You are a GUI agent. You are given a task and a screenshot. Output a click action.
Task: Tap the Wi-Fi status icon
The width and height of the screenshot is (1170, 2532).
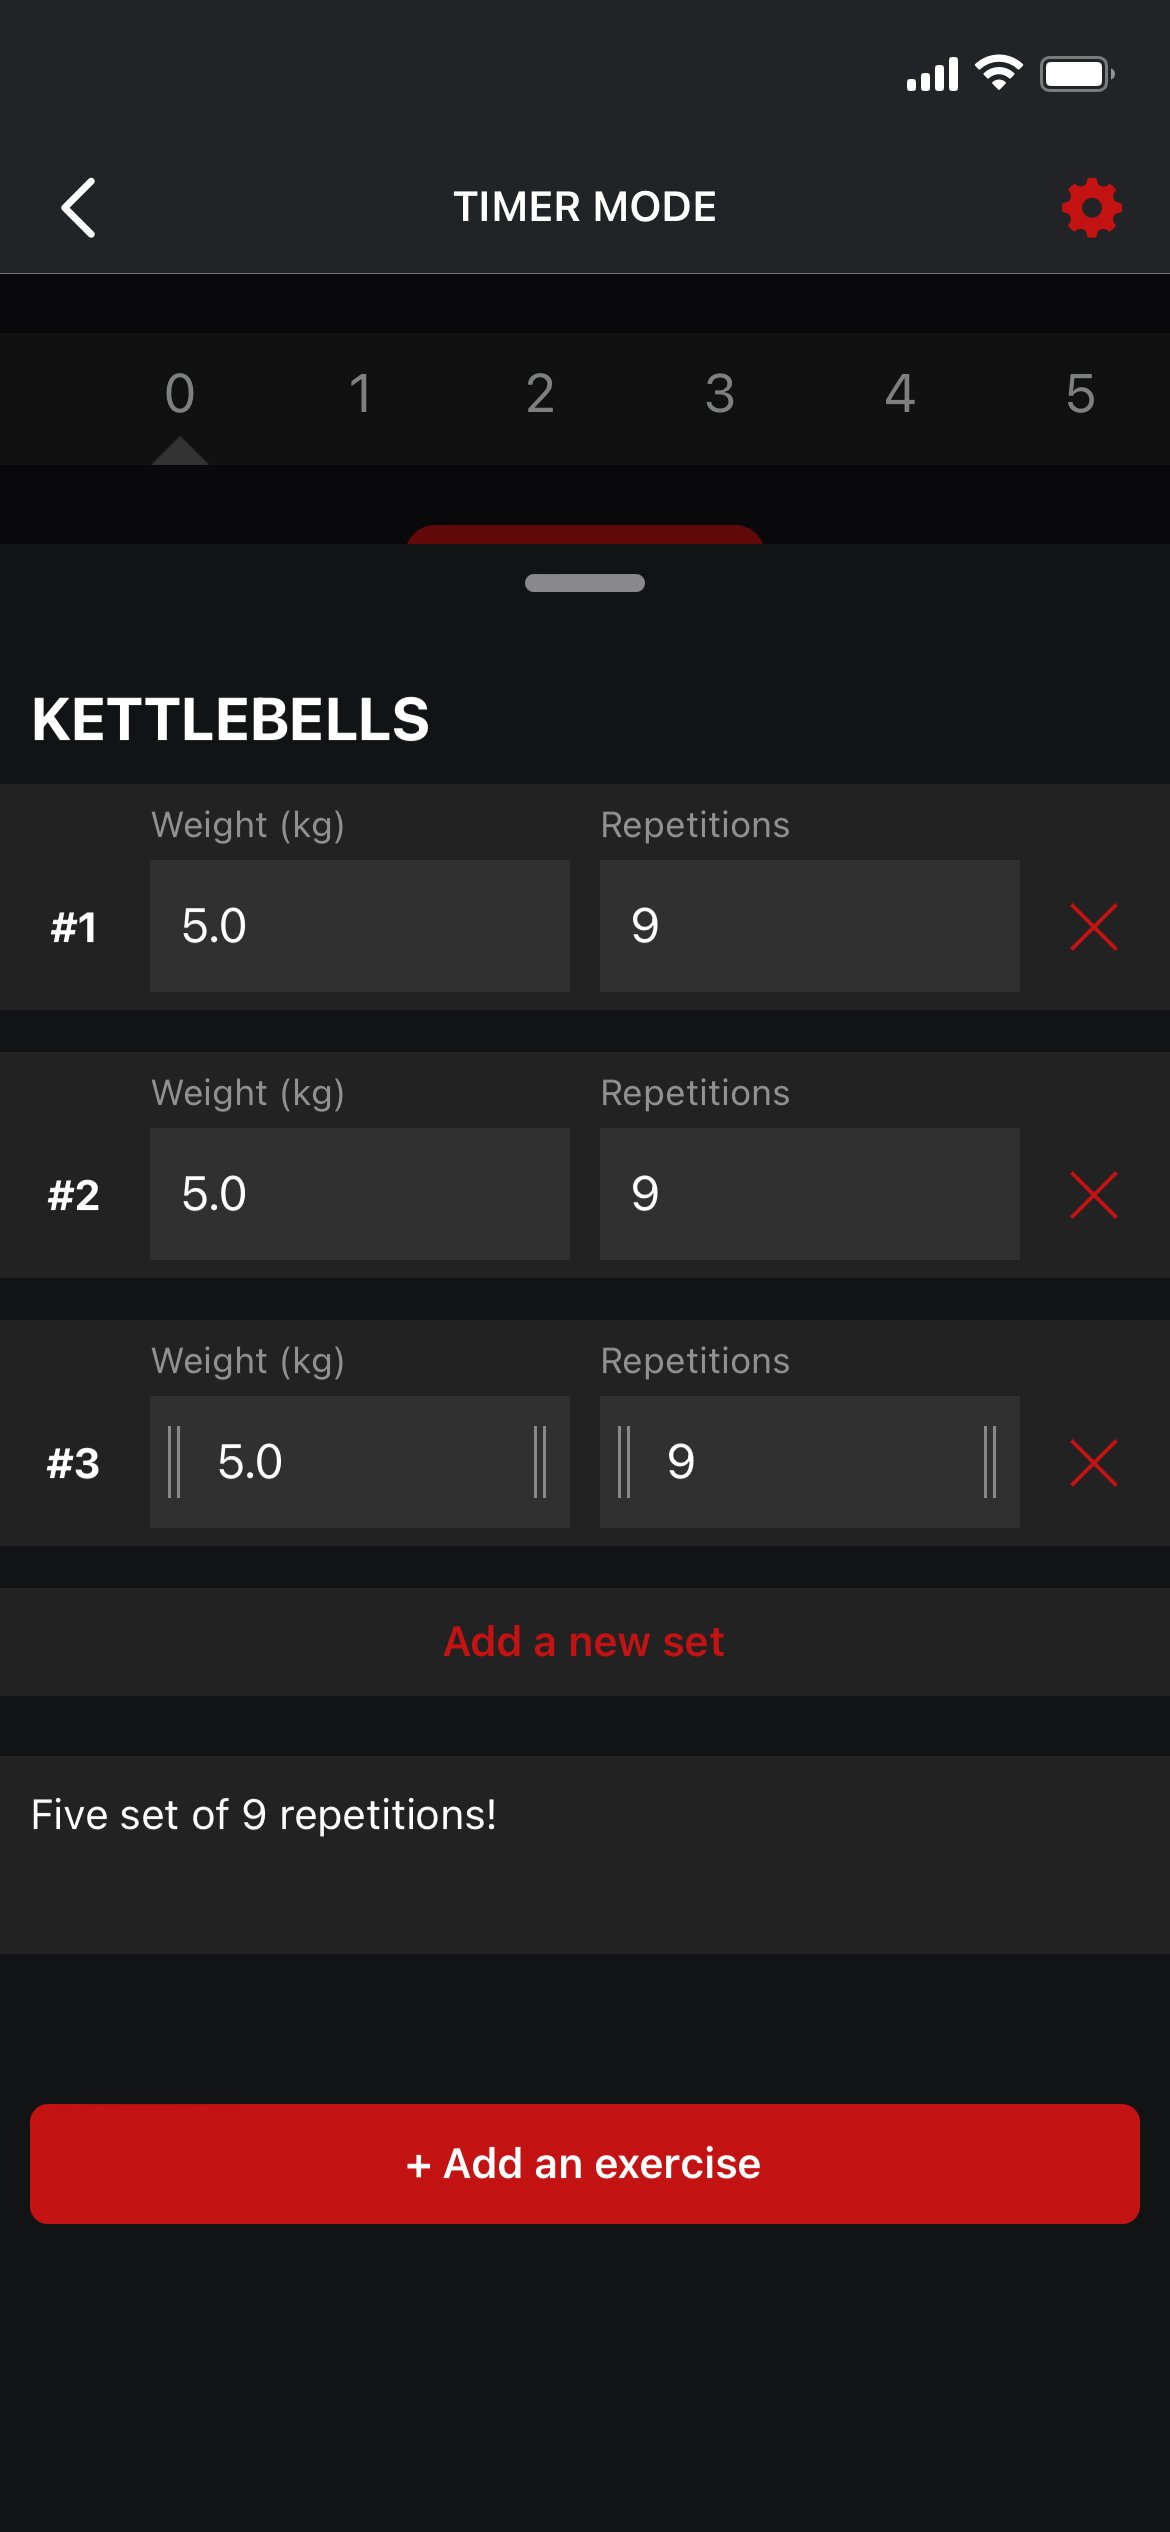(x=998, y=74)
